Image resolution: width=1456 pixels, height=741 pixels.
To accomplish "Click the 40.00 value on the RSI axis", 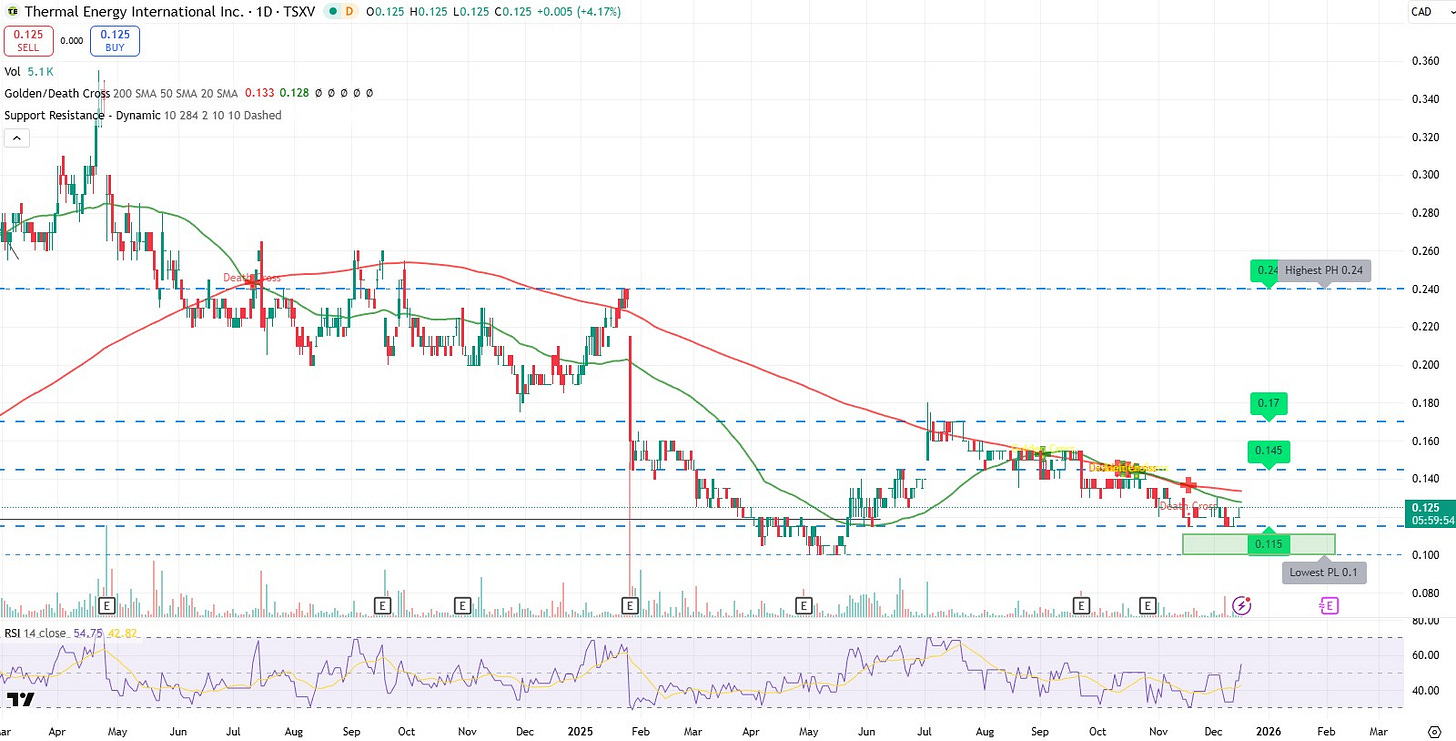I will pyautogui.click(x=1425, y=690).
